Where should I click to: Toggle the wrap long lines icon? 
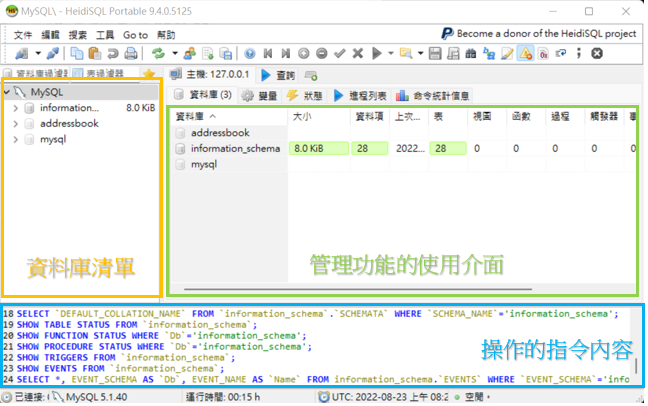click(x=561, y=53)
